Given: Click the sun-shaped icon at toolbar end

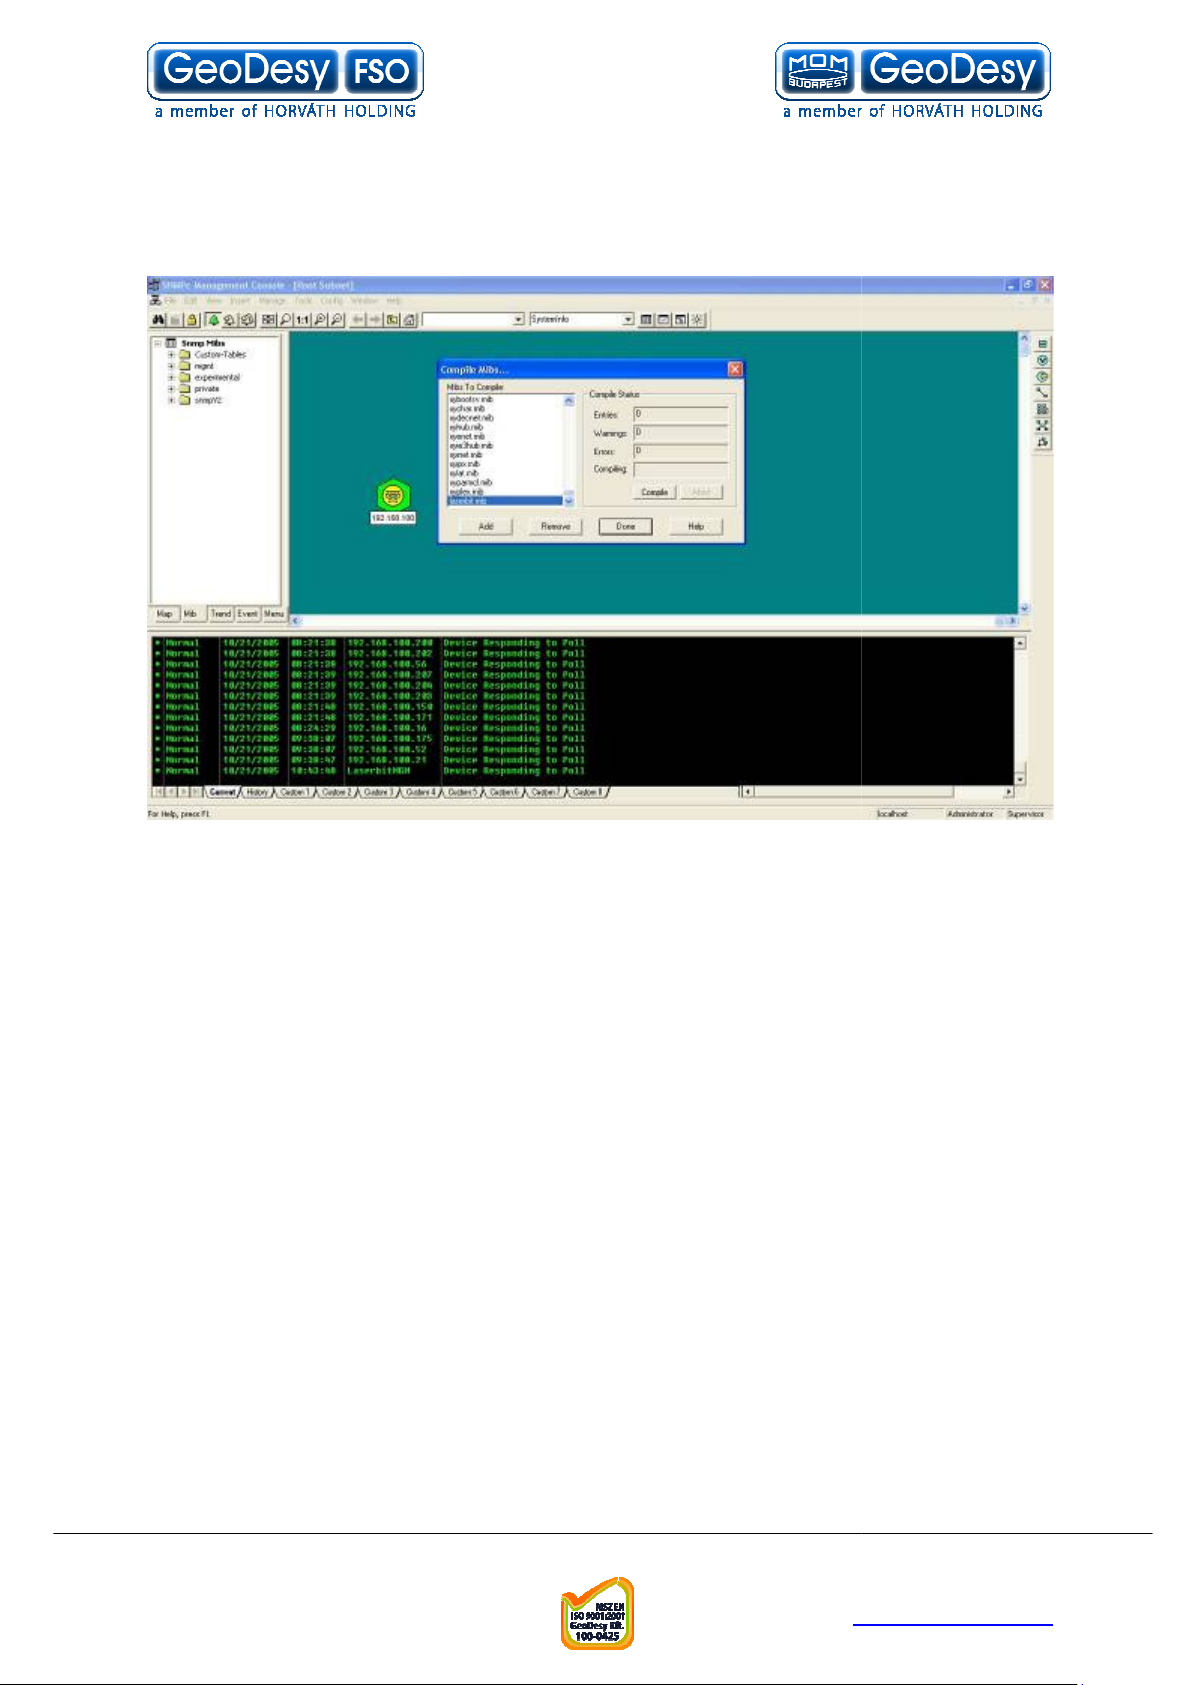Looking at the screenshot, I should pyautogui.click(x=698, y=320).
